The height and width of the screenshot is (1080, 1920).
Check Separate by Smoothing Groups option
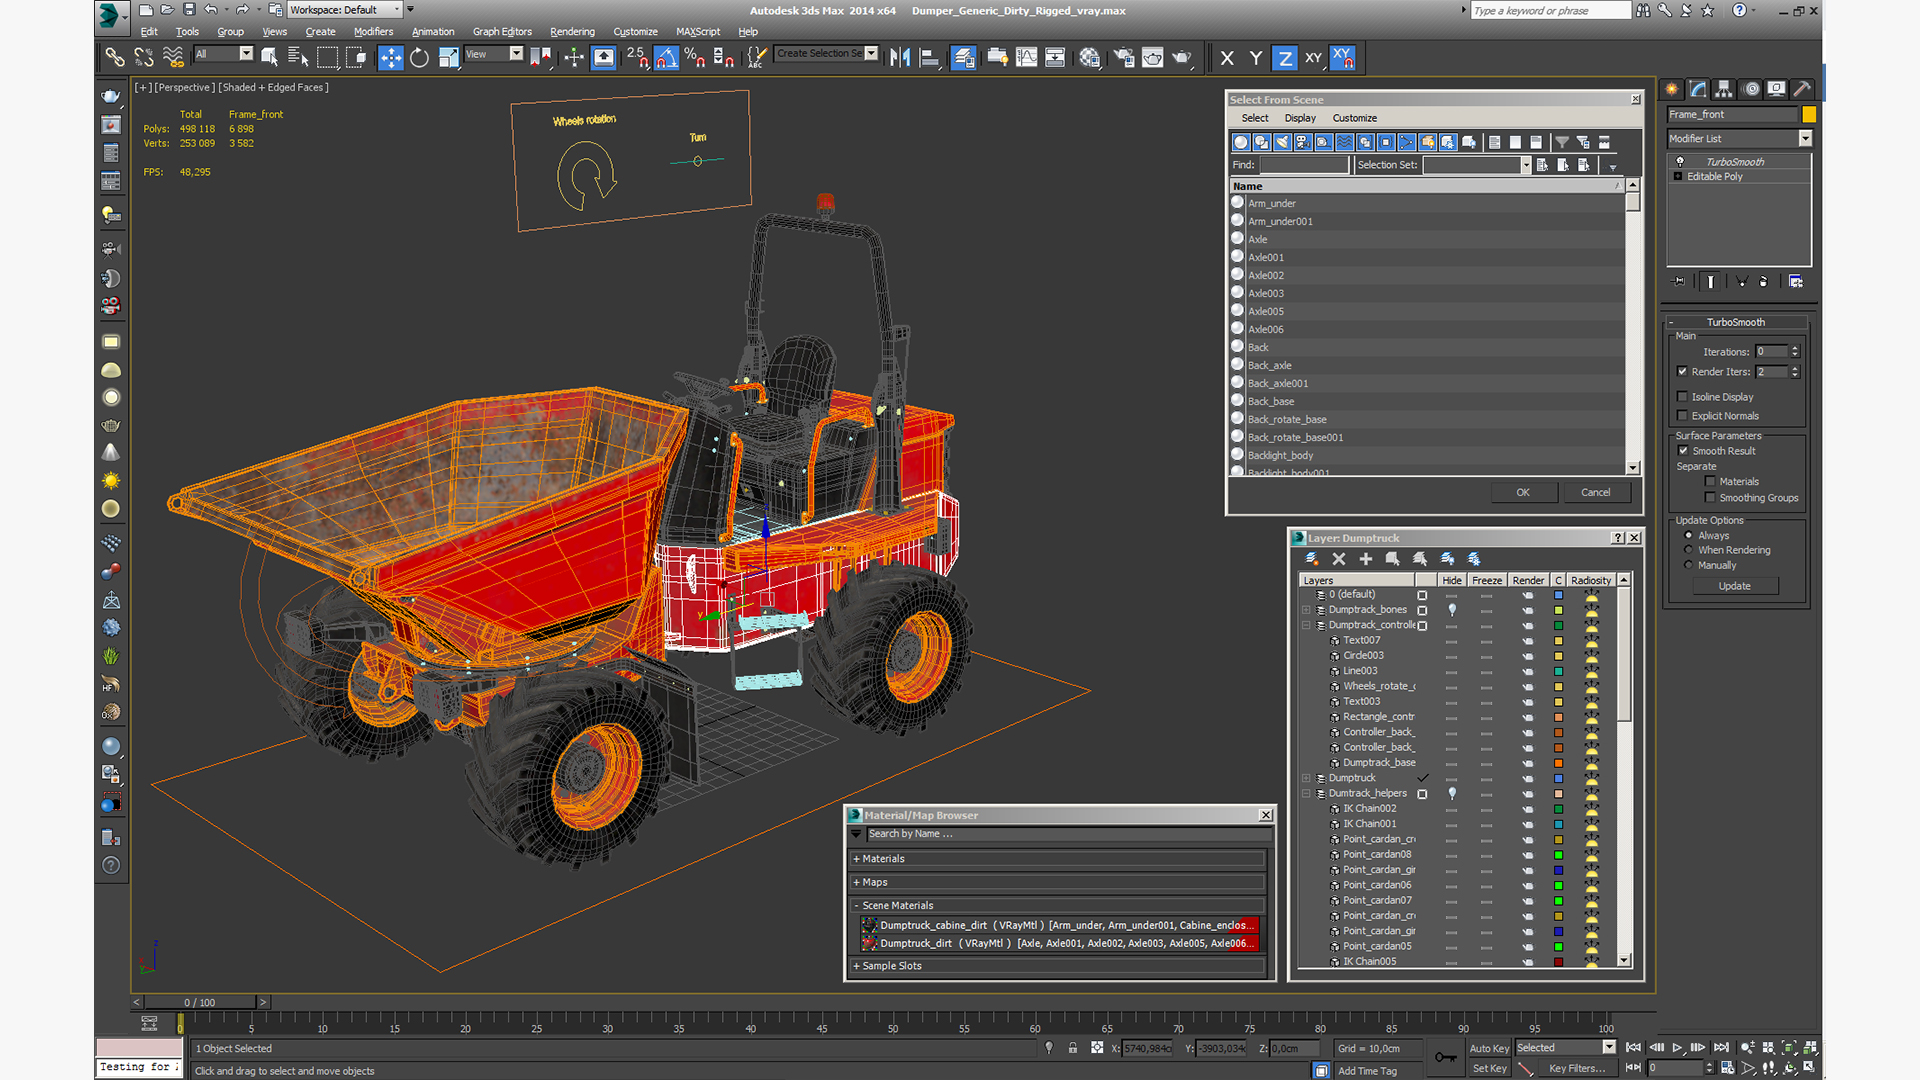coord(1710,498)
